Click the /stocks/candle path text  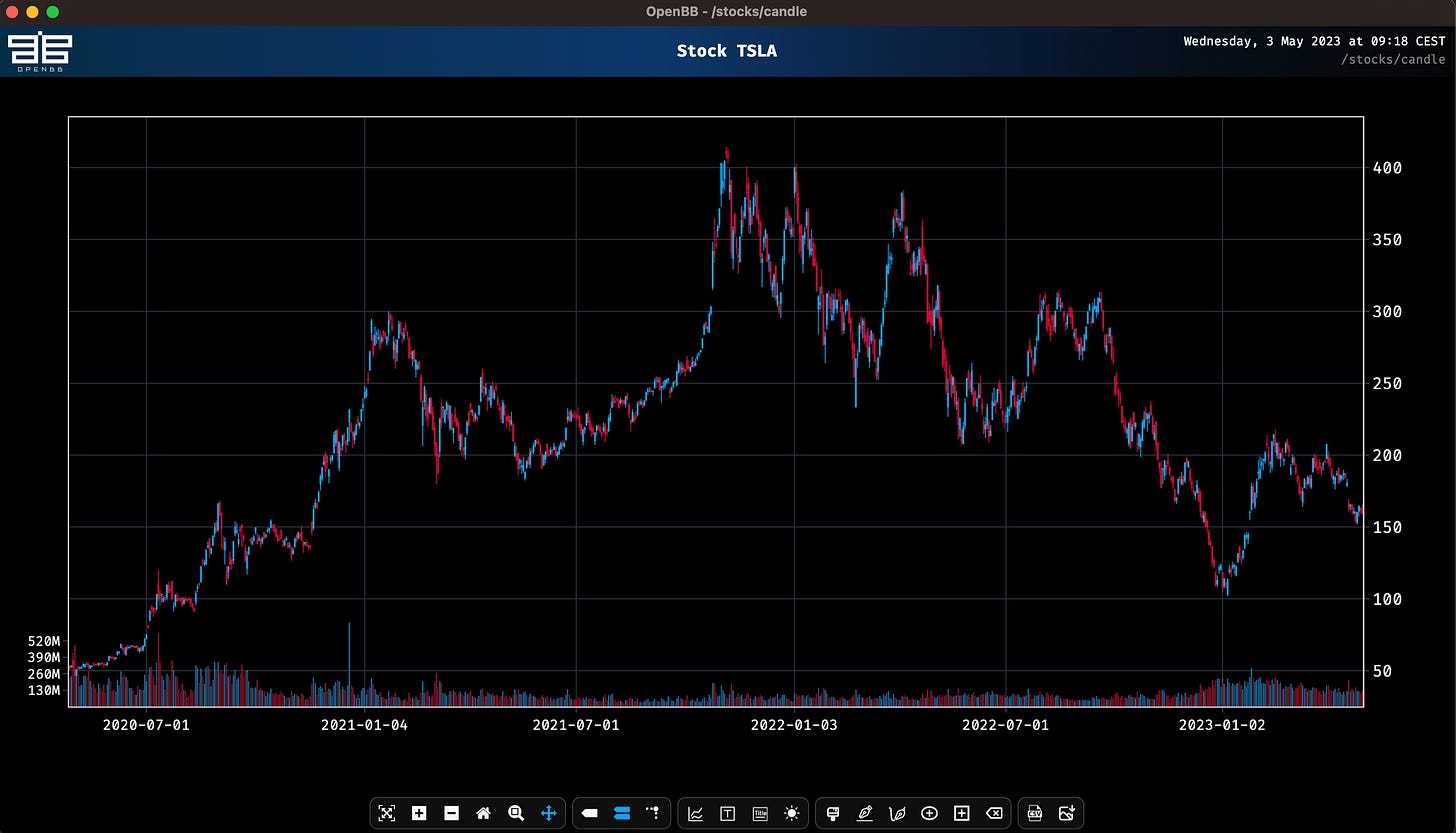(1393, 60)
